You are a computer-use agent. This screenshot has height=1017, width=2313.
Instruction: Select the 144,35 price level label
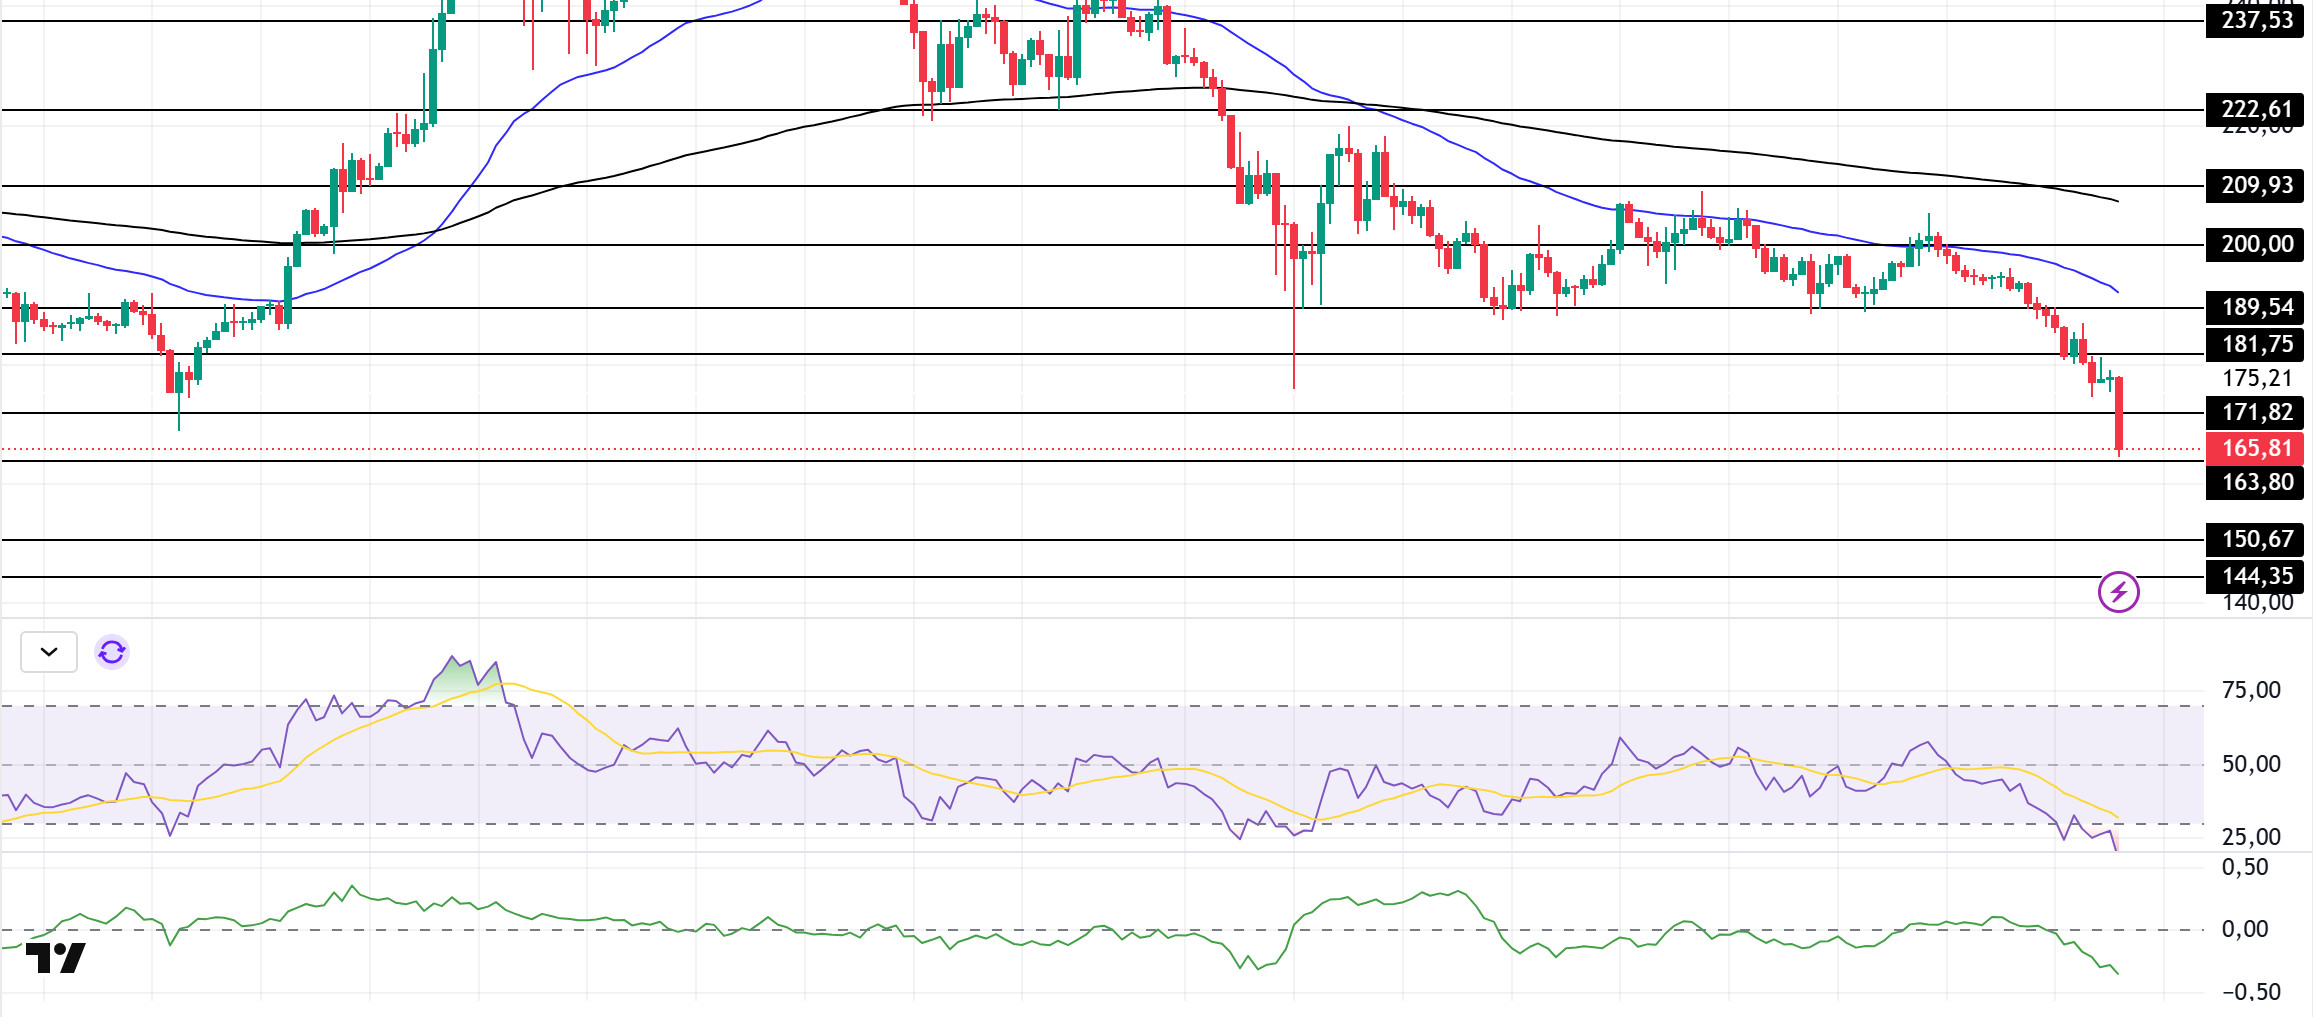(2257, 577)
